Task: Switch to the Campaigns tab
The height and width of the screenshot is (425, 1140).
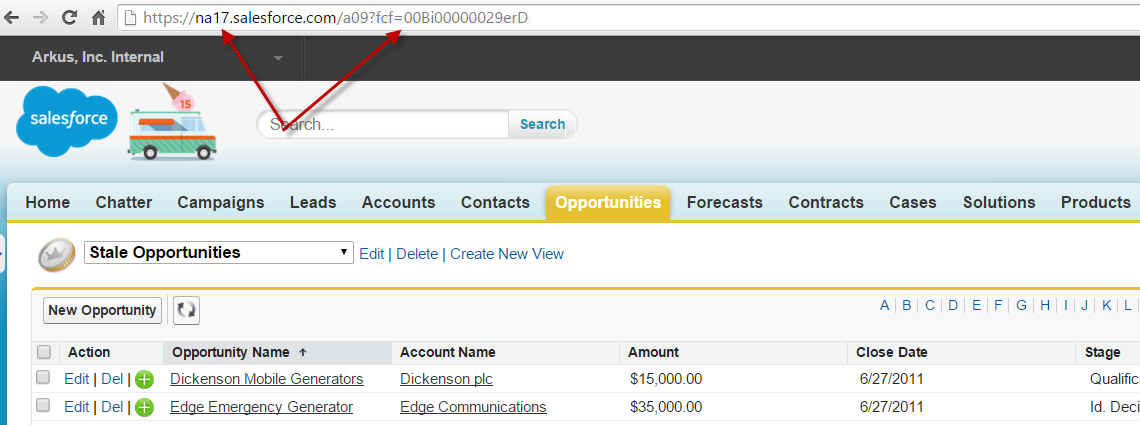Action: pos(221,202)
